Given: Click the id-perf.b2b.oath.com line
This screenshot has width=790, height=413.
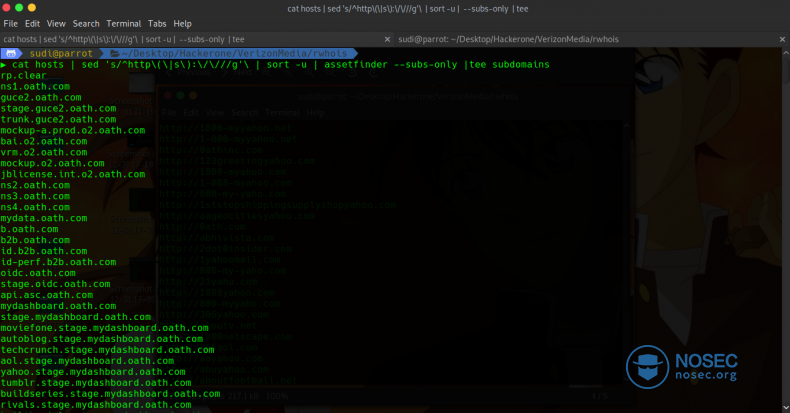Looking at the screenshot, I should pos(58,262).
